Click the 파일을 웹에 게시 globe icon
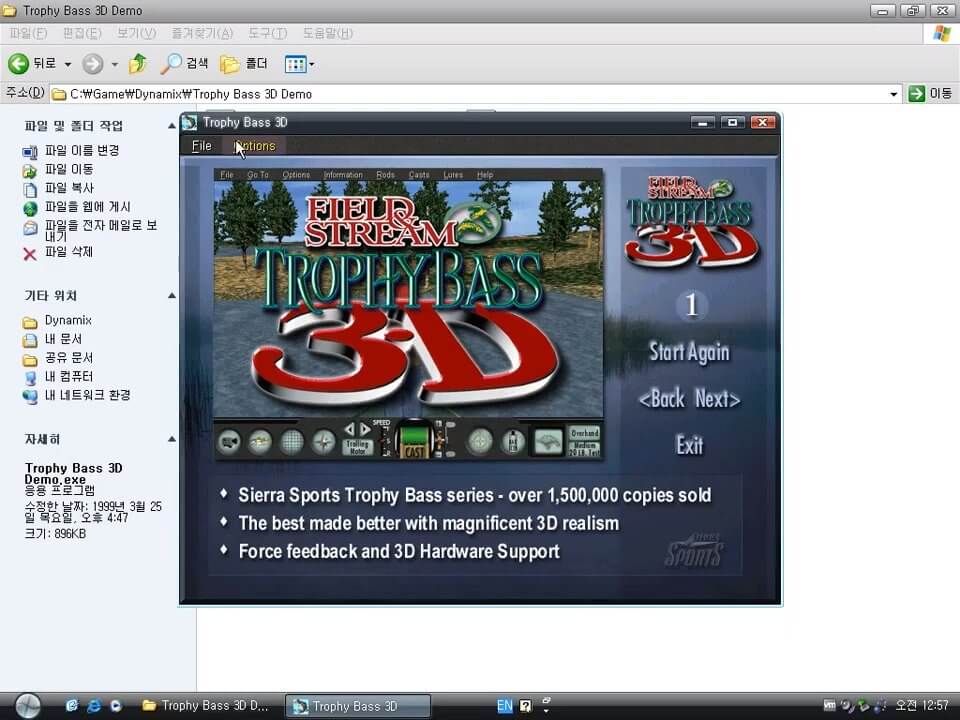960x720 pixels. click(x=30, y=208)
